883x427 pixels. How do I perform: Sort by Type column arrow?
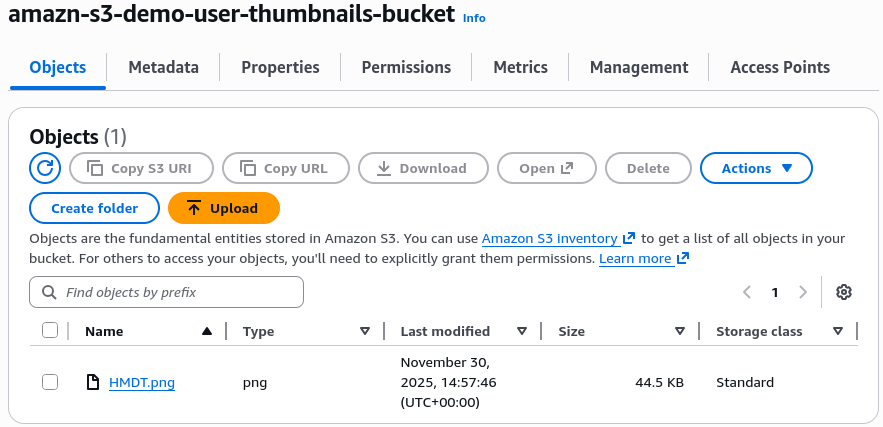[365, 331]
